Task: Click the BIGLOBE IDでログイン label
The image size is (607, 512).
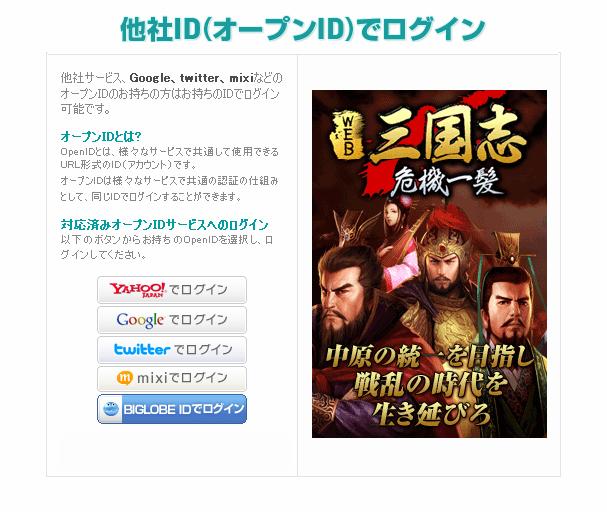Action: (x=183, y=409)
